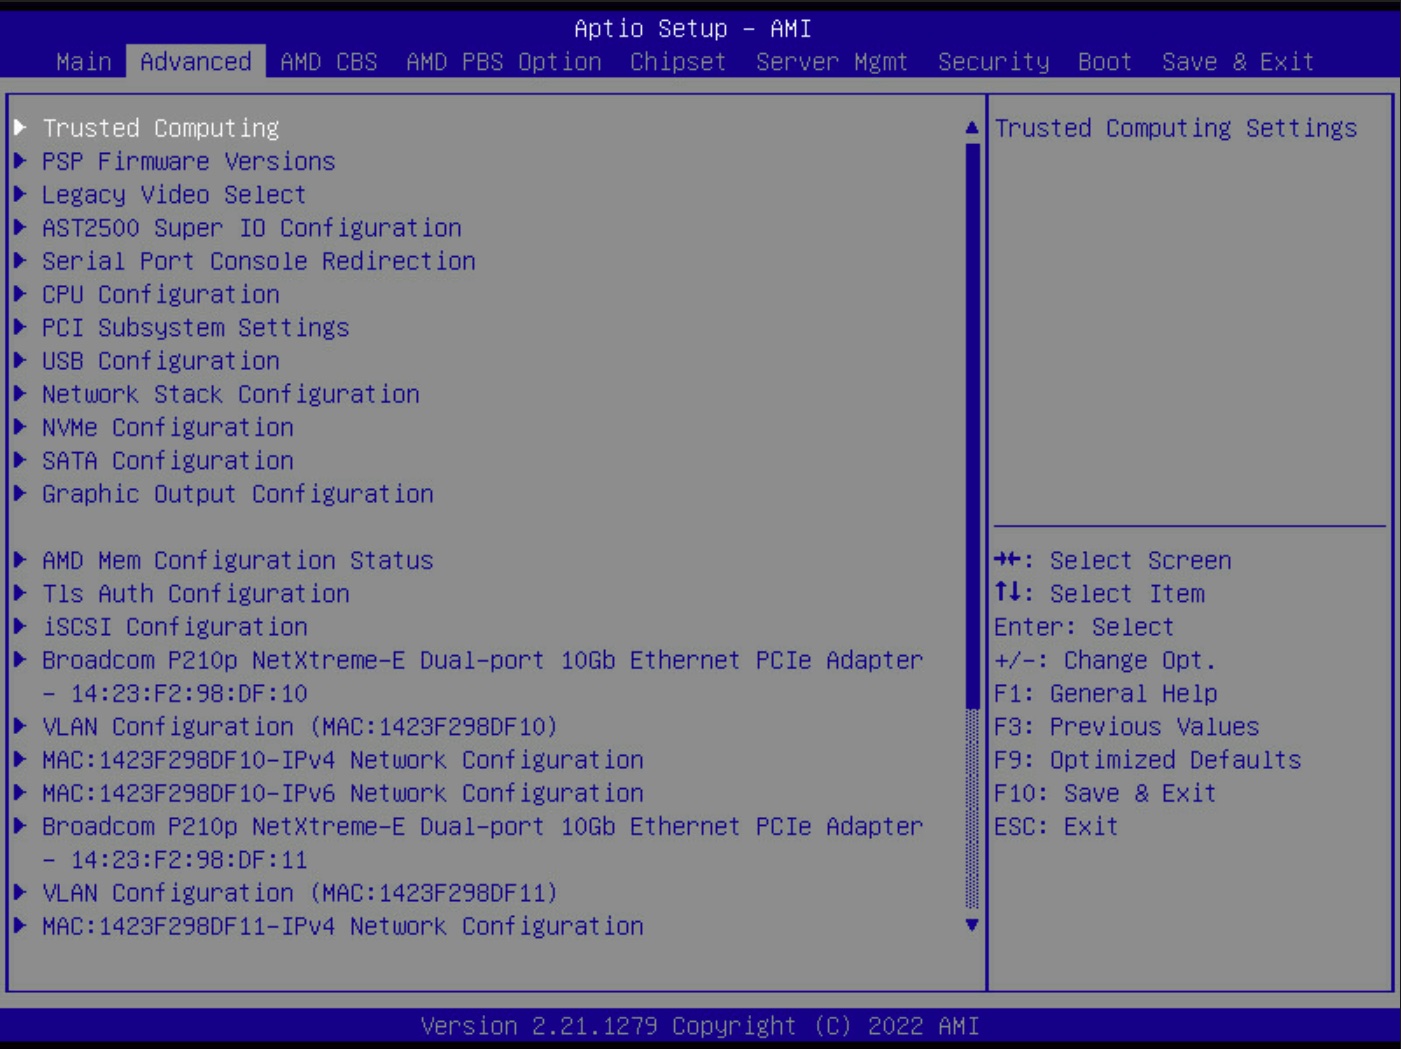Open the AMD PBS Option tab
Screen dimensions: 1401x1049
pos(504,62)
